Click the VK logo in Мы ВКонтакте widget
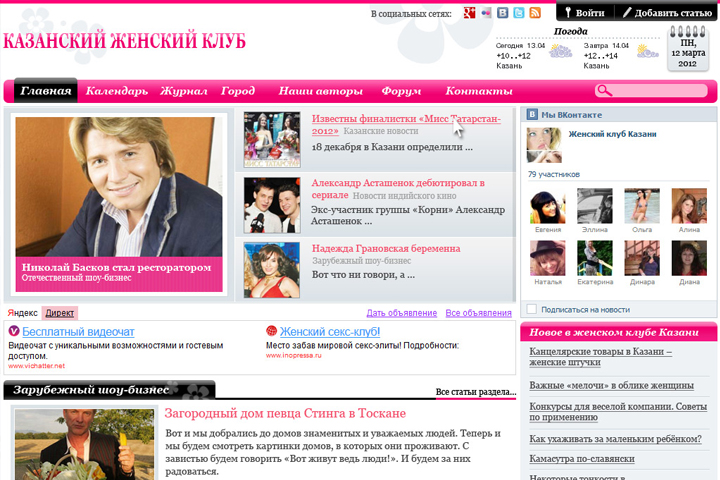This screenshot has height=480, width=720. (x=532, y=114)
